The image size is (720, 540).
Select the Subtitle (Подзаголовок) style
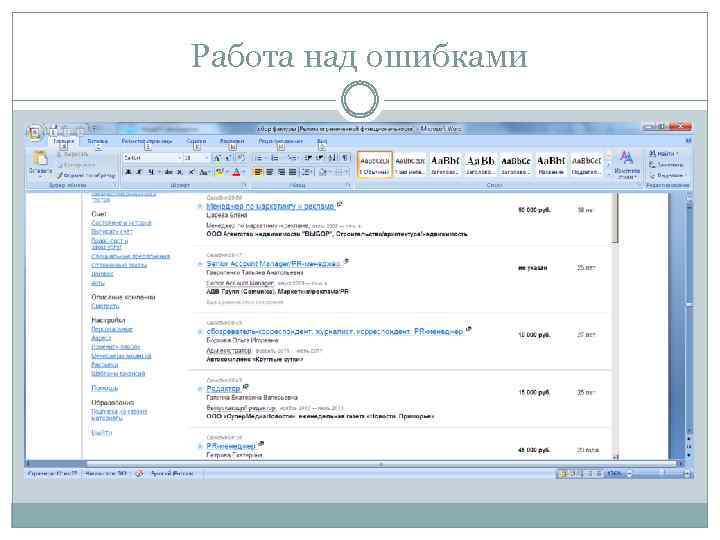pyautogui.click(x=586, y=164)
